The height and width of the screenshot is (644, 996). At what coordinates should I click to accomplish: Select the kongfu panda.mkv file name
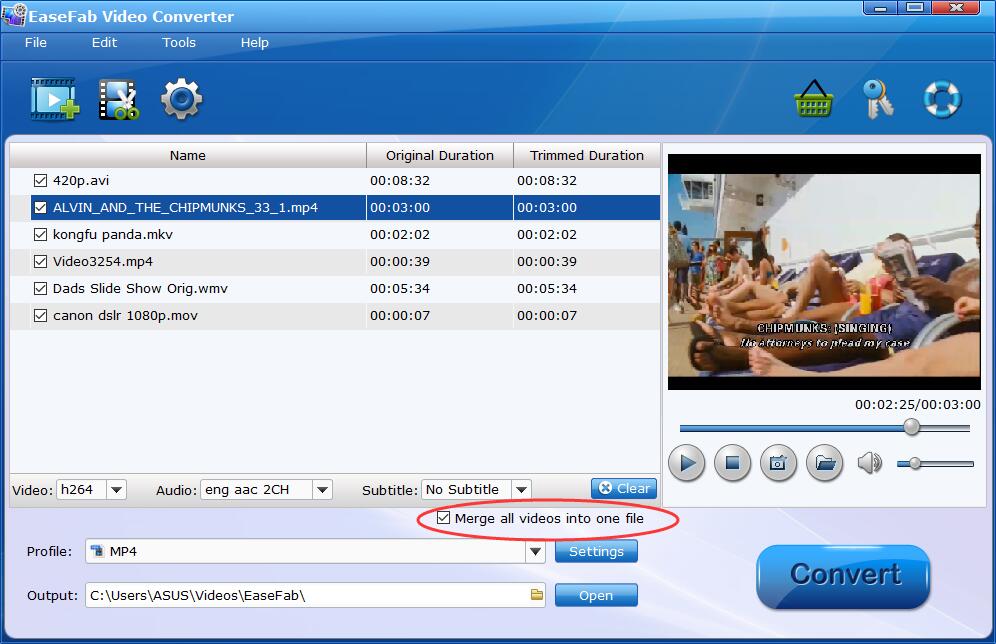tap(112, 234)
